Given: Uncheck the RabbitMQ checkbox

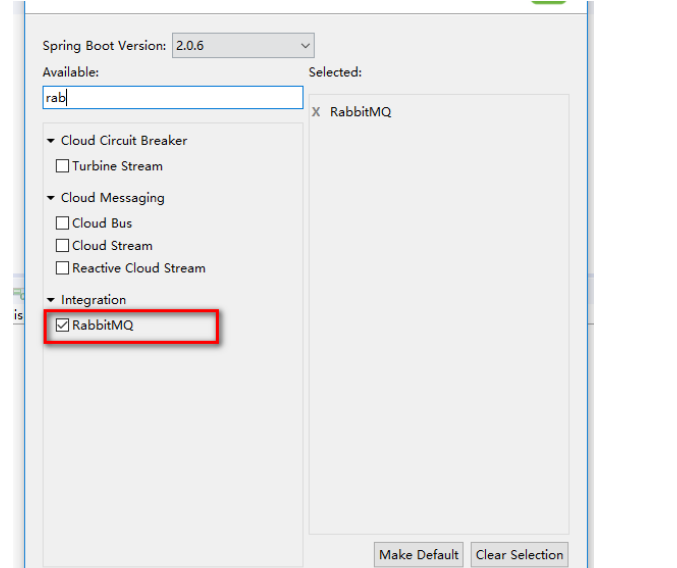Looking at the screenshot, I should pyautogui.click(x=62, y=325).
